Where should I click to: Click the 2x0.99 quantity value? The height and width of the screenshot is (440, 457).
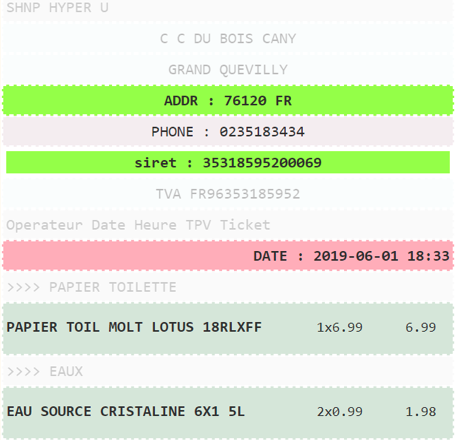coord(340,412)
